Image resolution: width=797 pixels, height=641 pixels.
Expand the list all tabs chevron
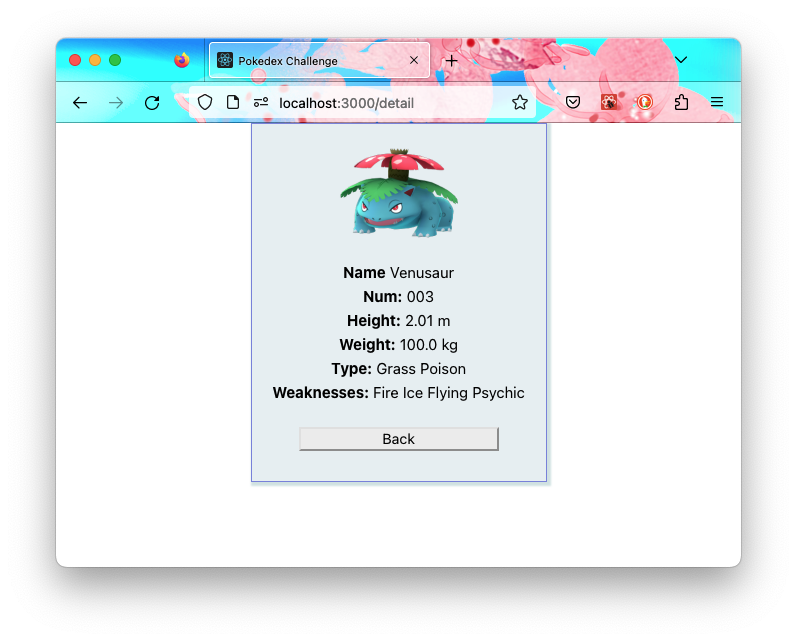click(681, 60)
